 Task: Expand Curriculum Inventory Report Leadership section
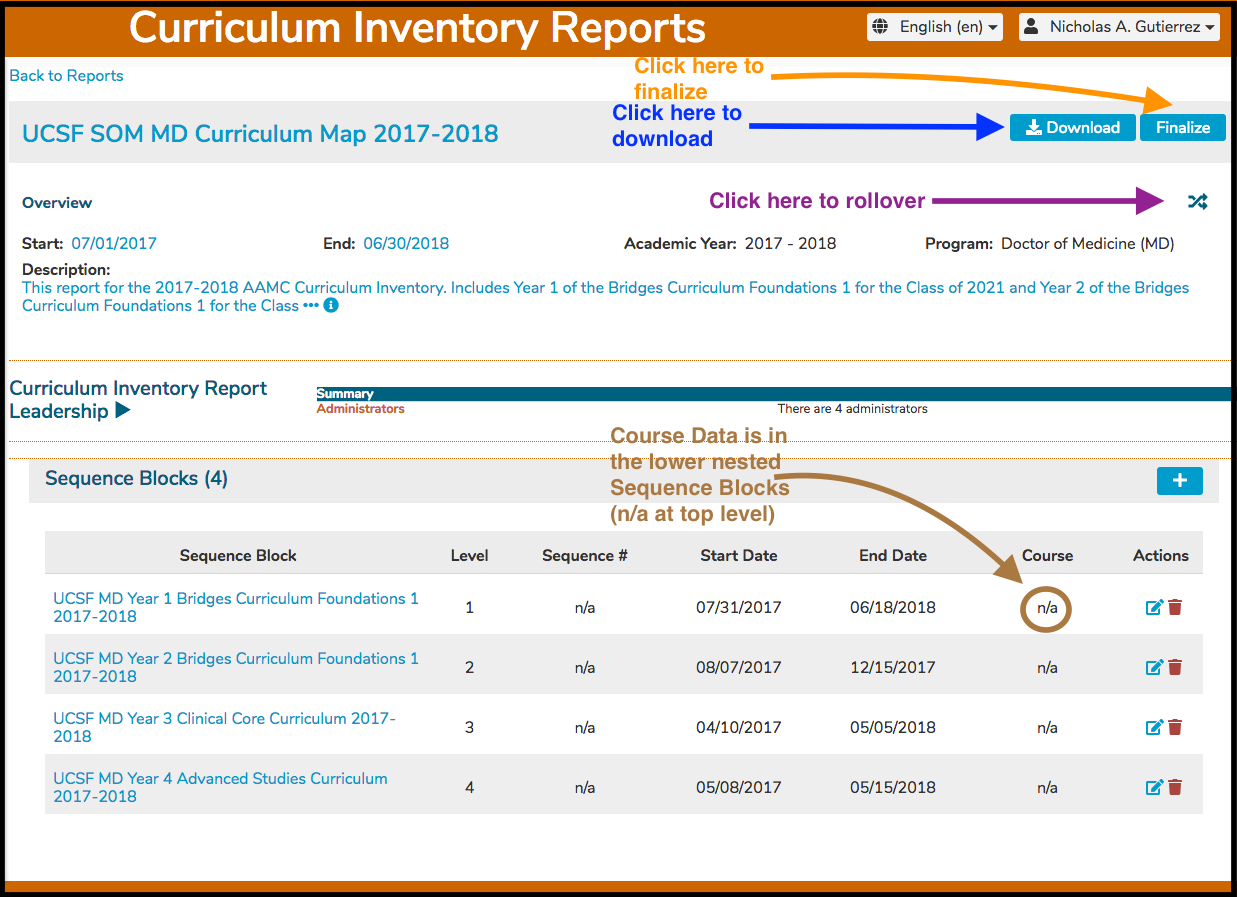pyautogui.click(x=123, y=411)
